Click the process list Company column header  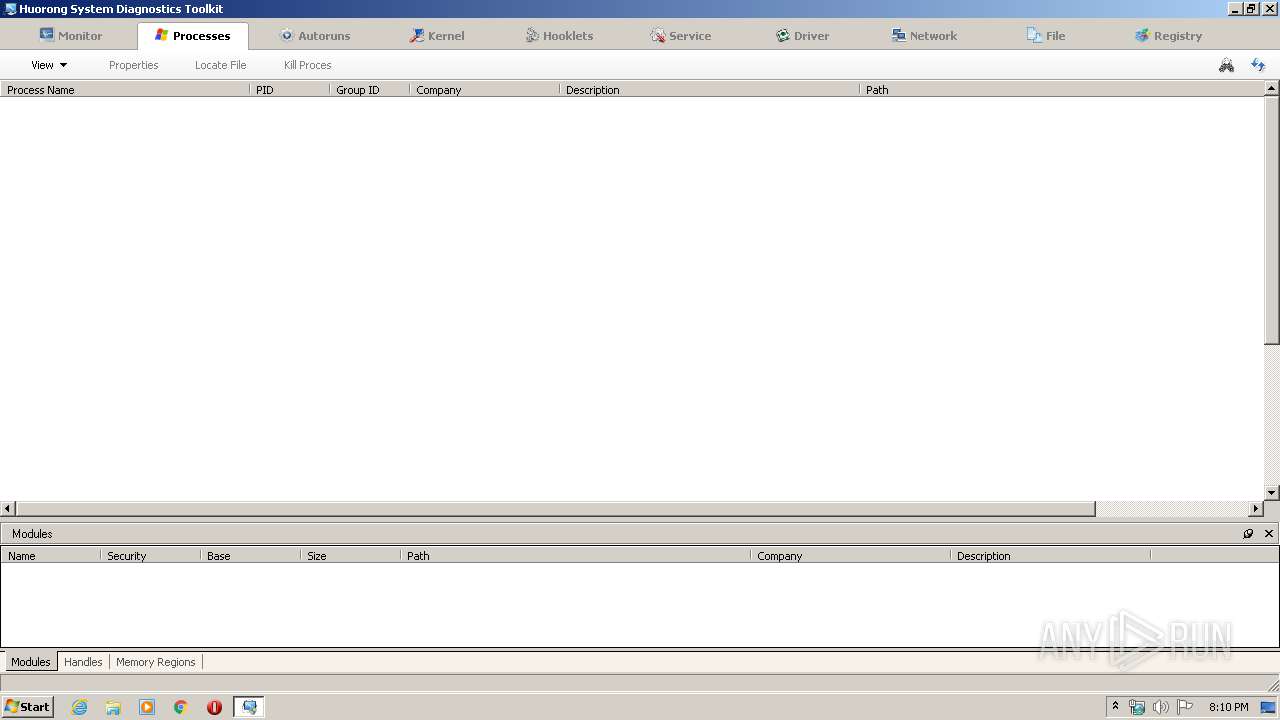click(484, 90)
